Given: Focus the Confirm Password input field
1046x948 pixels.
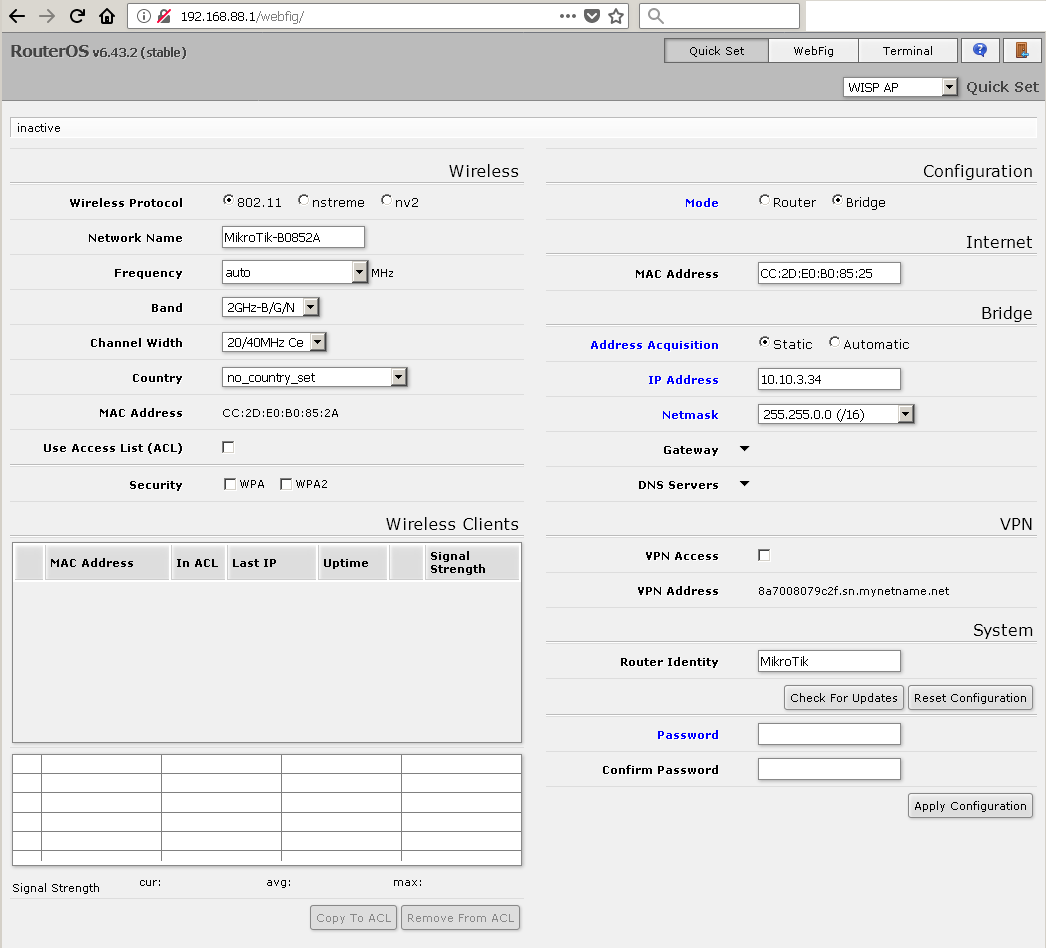Looking at the screenshot, I should (x=829, y=769).
